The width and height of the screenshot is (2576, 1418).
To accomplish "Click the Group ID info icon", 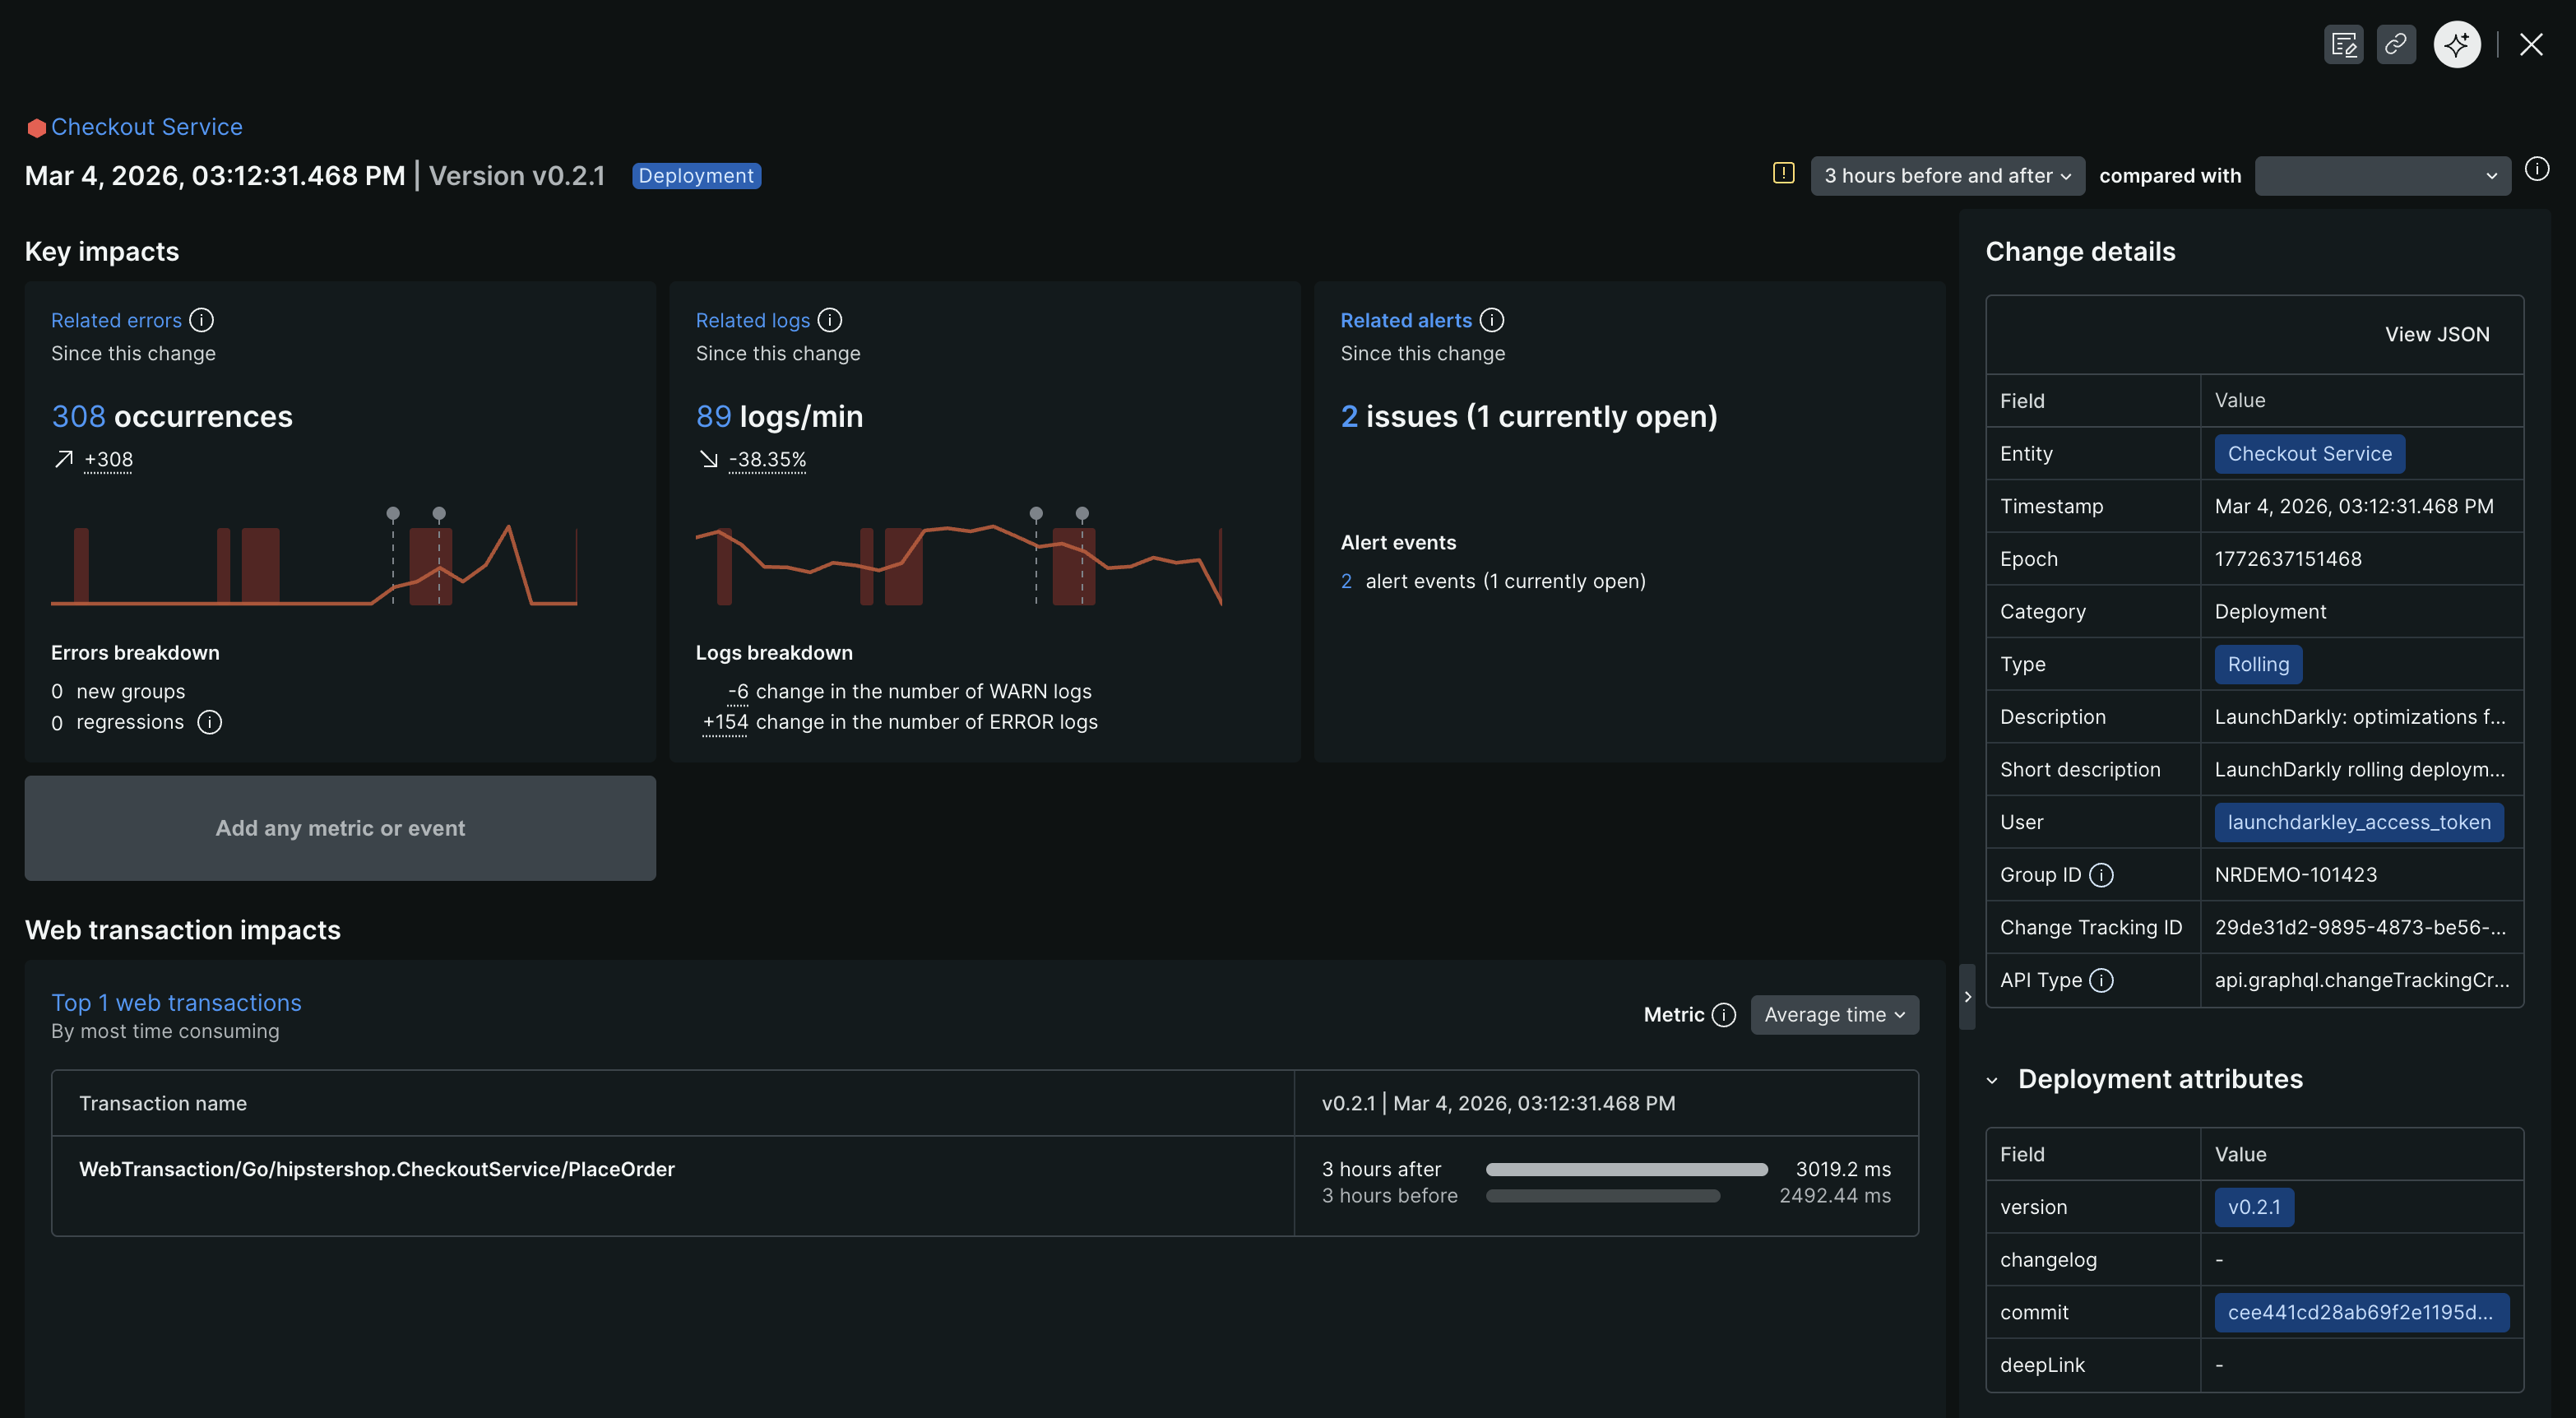I will (x=2101, y=875).
